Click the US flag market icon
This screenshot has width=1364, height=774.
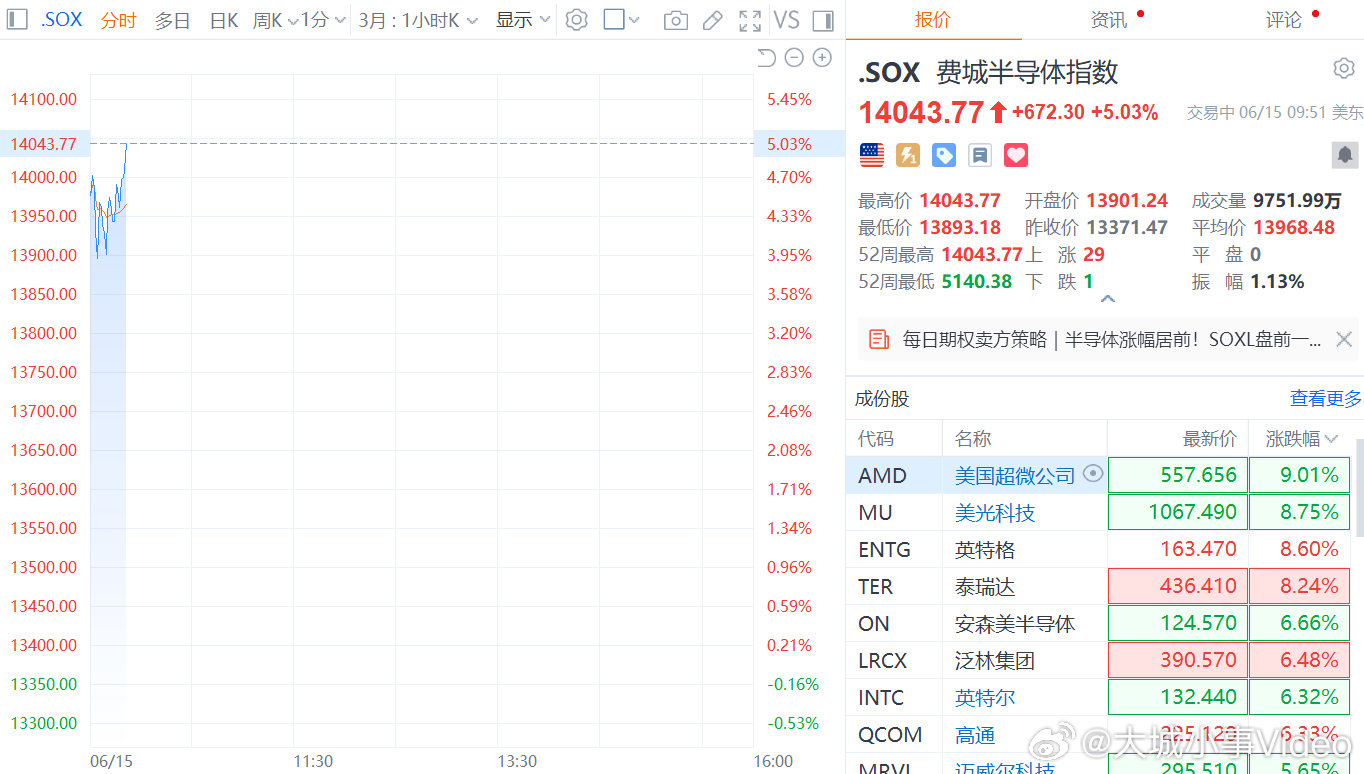872,155
